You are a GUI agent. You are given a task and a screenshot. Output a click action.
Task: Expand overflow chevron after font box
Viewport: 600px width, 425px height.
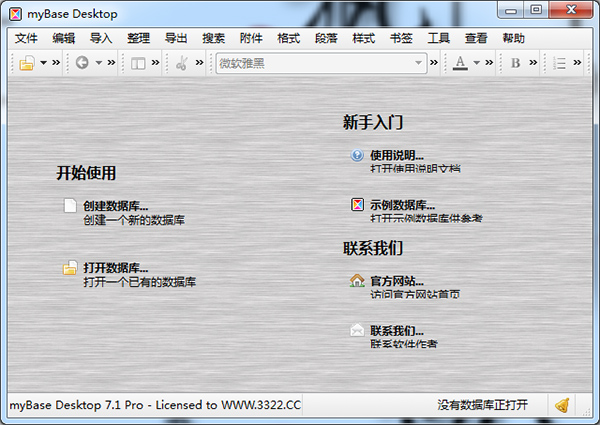pos(434,62)
